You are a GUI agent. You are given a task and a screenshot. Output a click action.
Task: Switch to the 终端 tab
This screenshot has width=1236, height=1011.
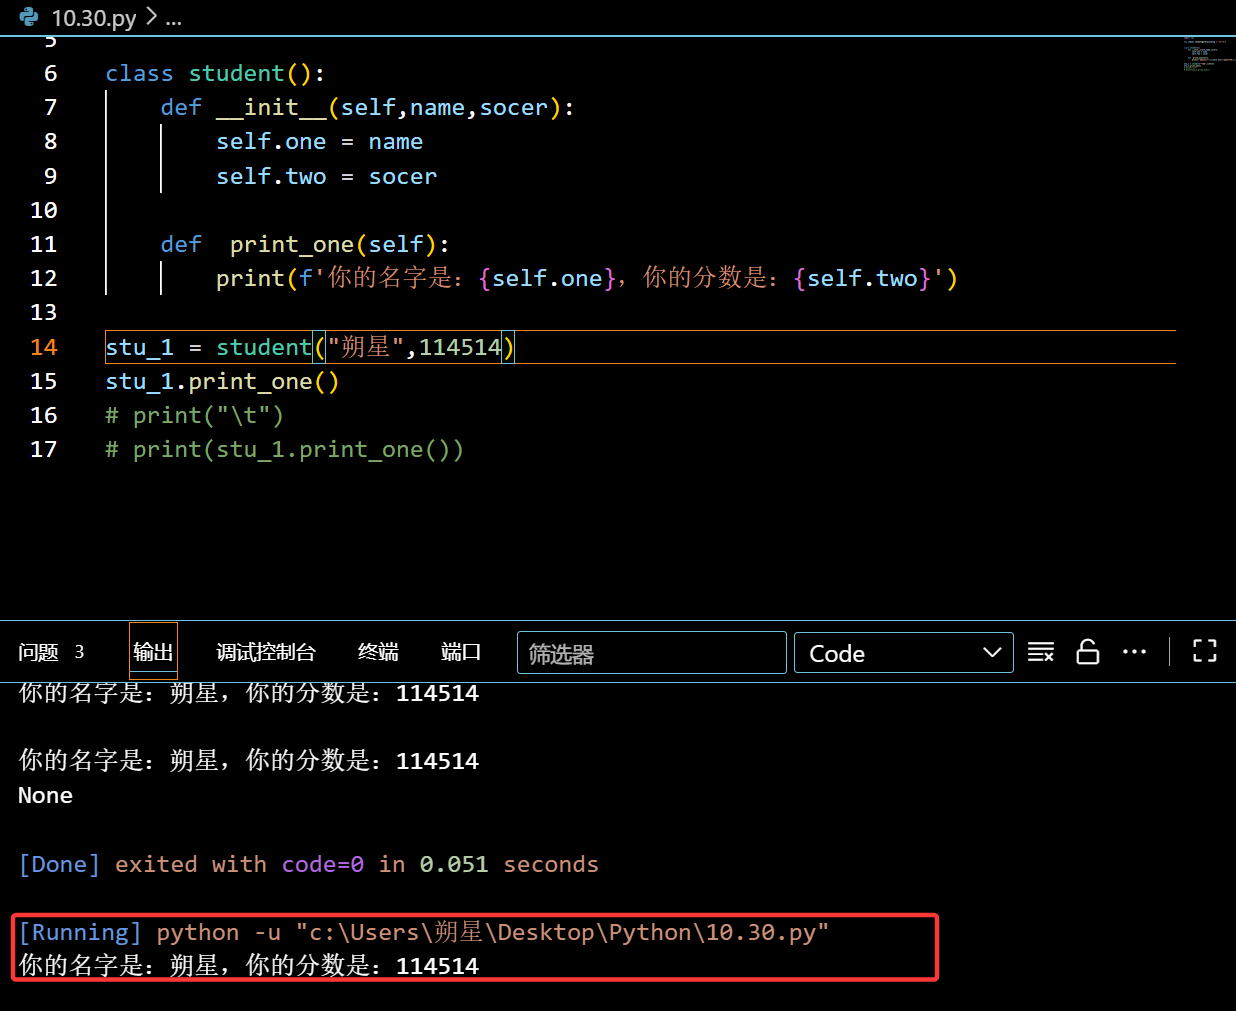(377, 651)
